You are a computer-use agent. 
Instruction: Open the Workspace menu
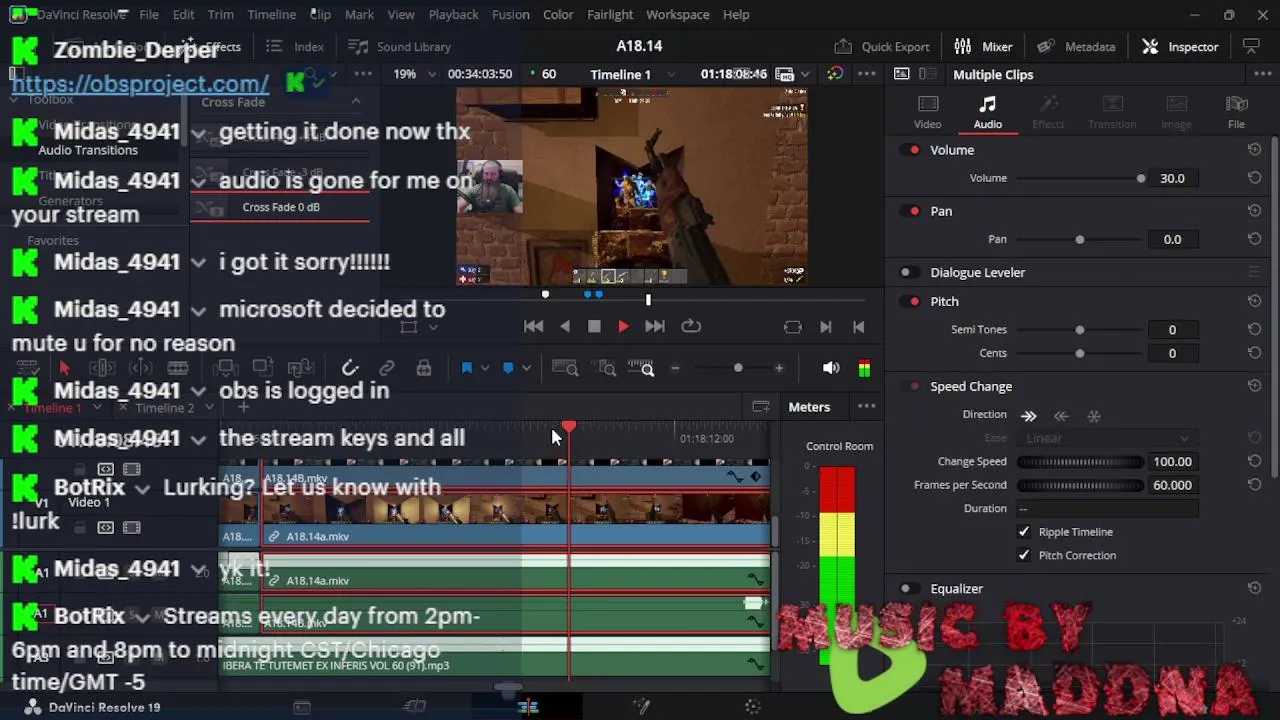point(677,14)
